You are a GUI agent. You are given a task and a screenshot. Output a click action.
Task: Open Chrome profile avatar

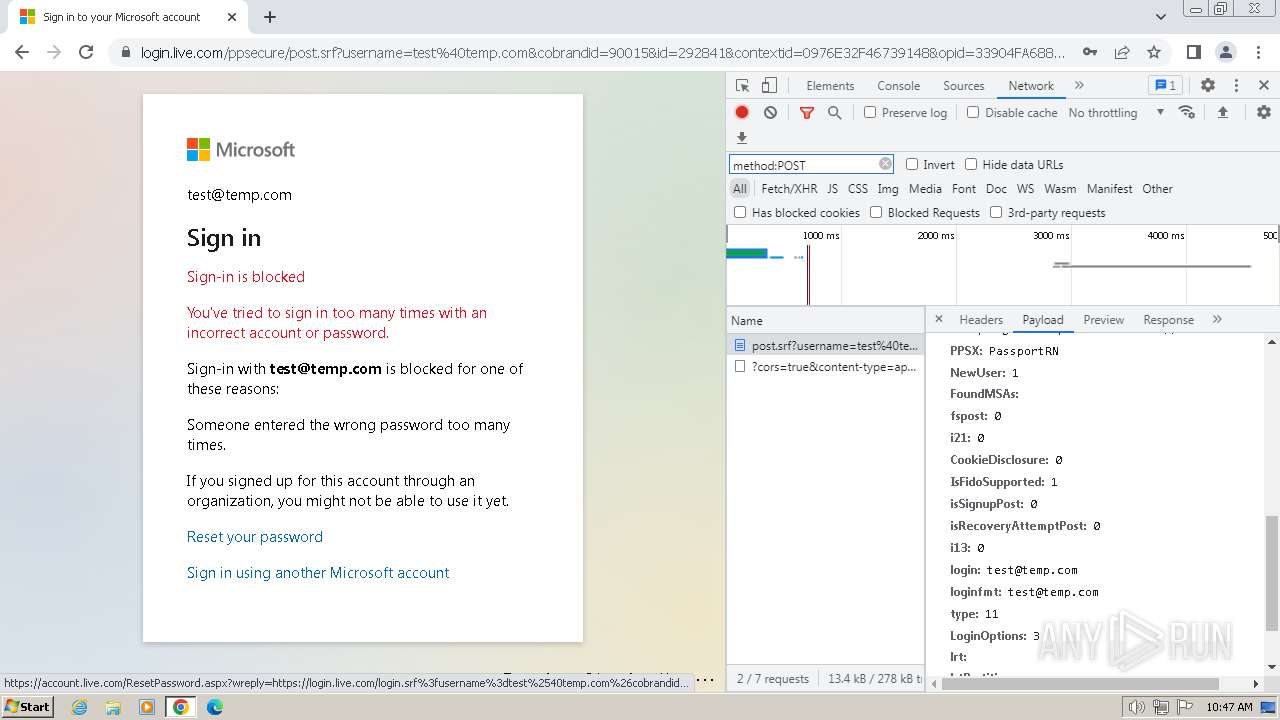point(1226,52)
